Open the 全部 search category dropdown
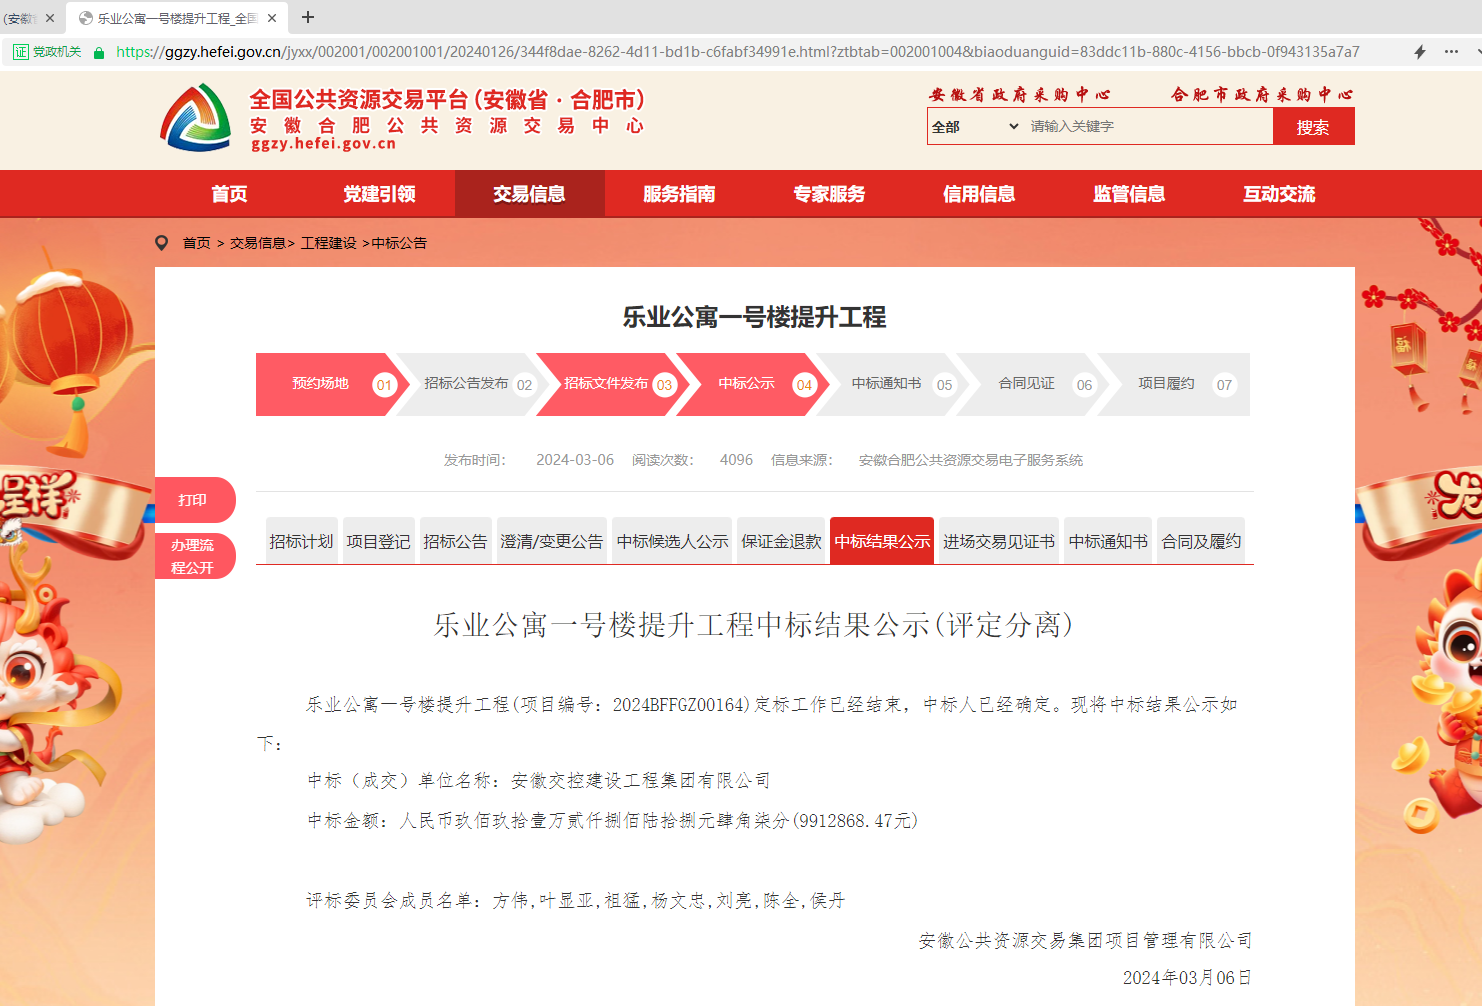This screenshot has width=1482, height=1006. [973, 126]
